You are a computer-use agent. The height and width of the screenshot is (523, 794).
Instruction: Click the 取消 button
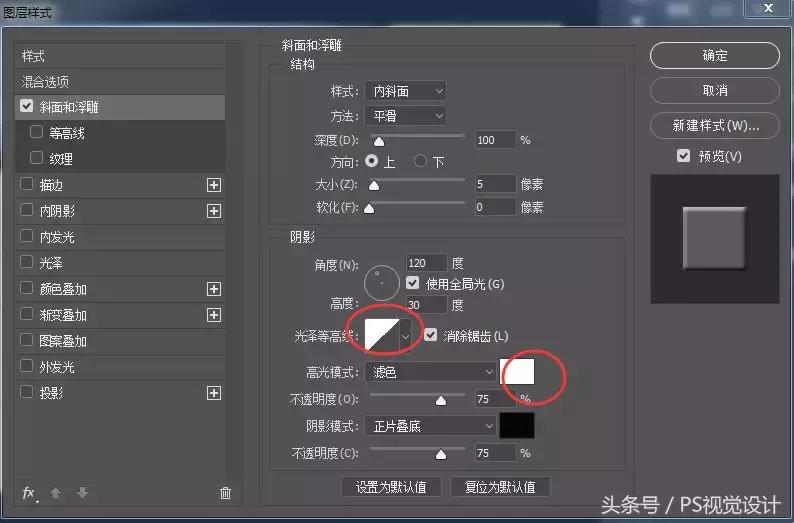click(714, 91)
